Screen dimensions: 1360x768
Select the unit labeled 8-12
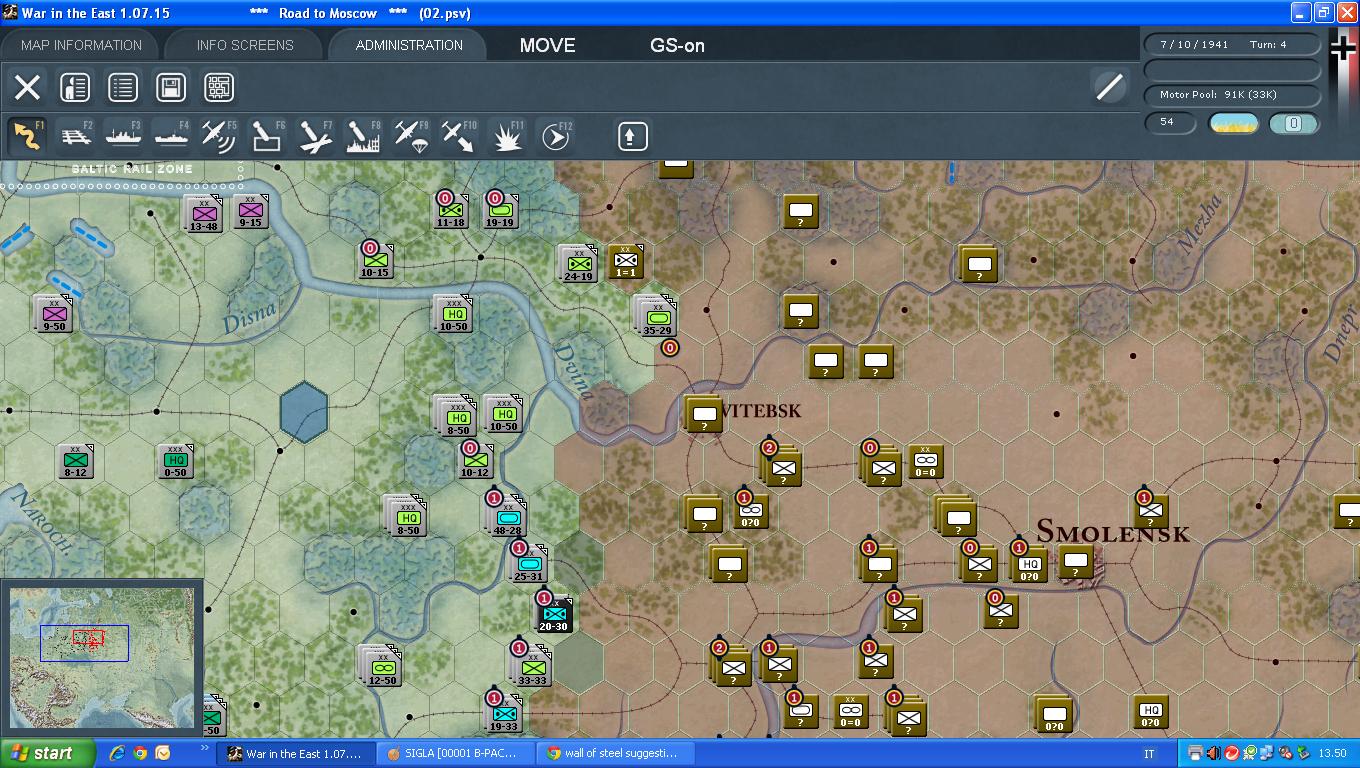(75, 461)
